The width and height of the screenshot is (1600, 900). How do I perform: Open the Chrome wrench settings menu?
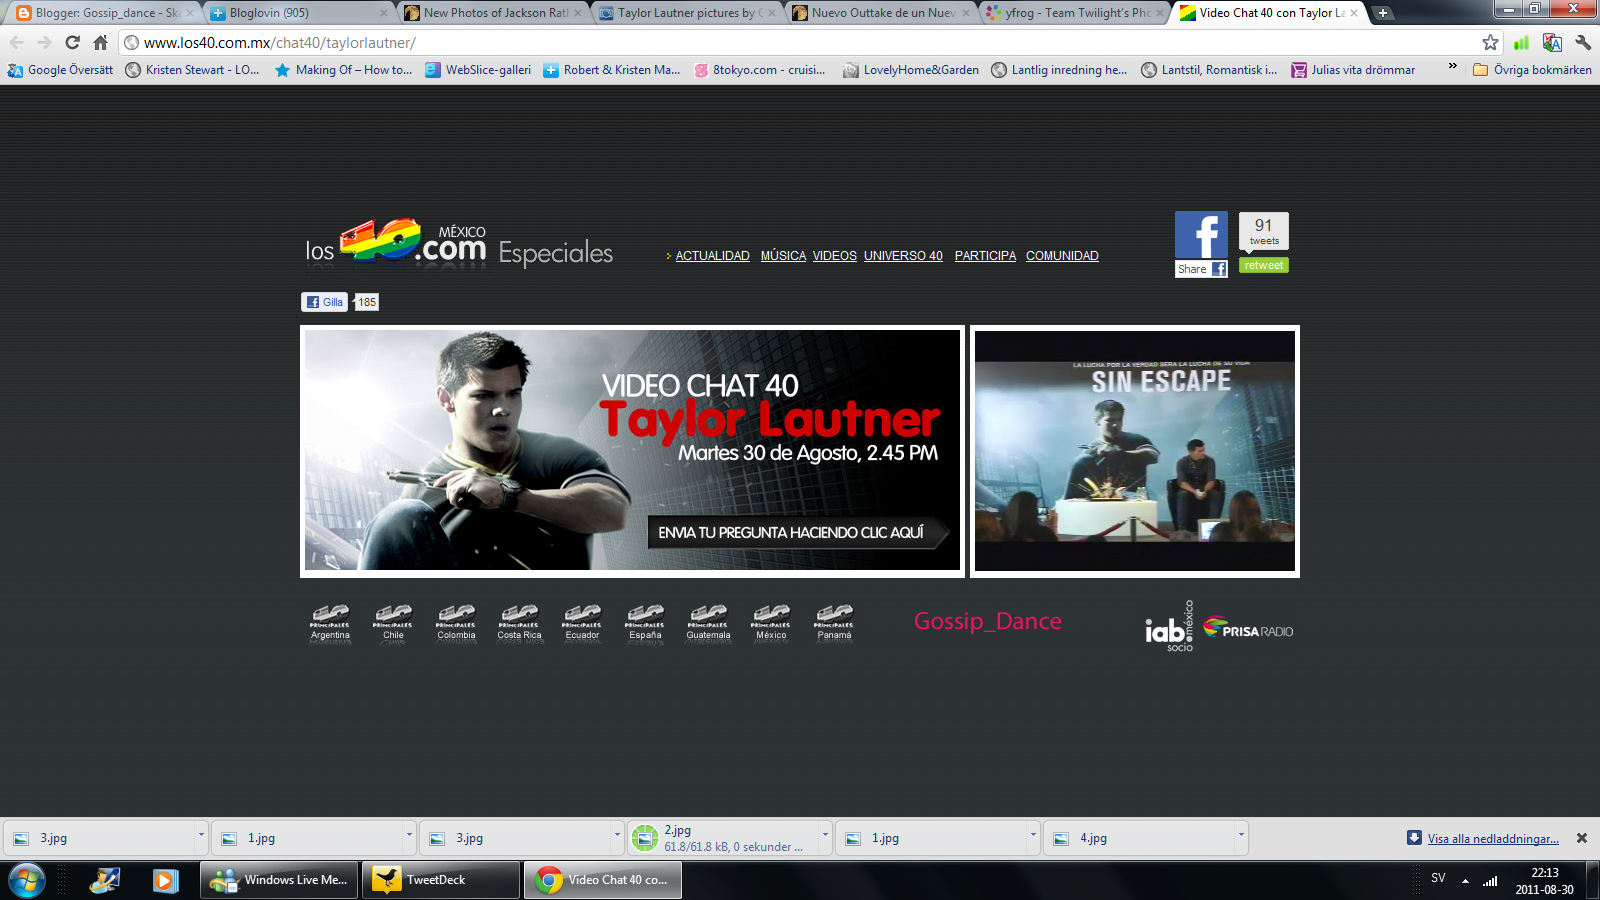1582,42
